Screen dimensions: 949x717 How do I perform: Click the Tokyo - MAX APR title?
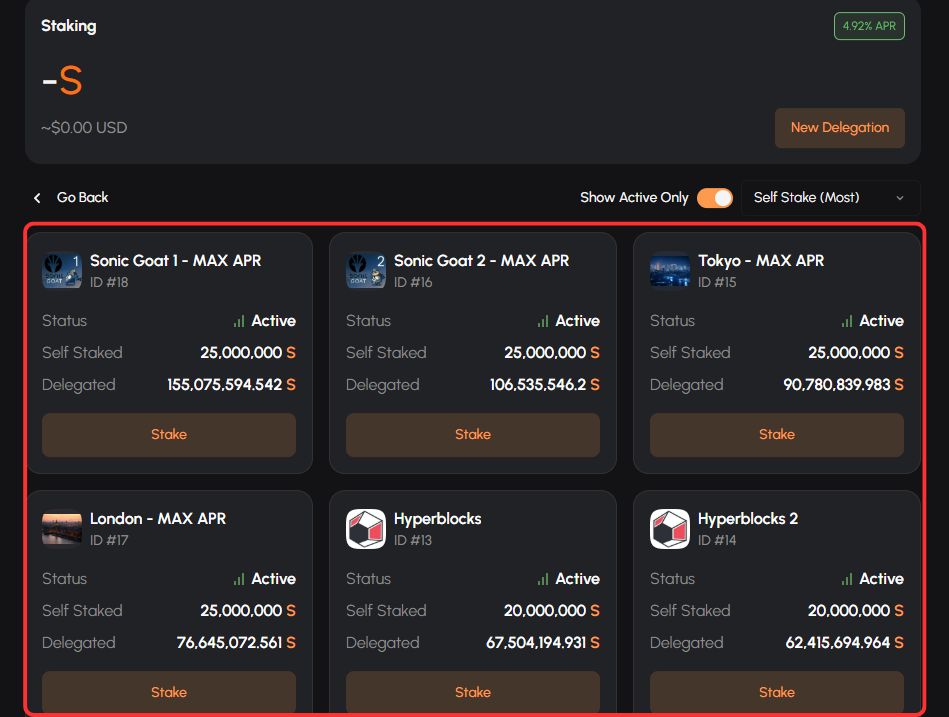point(761,261)
